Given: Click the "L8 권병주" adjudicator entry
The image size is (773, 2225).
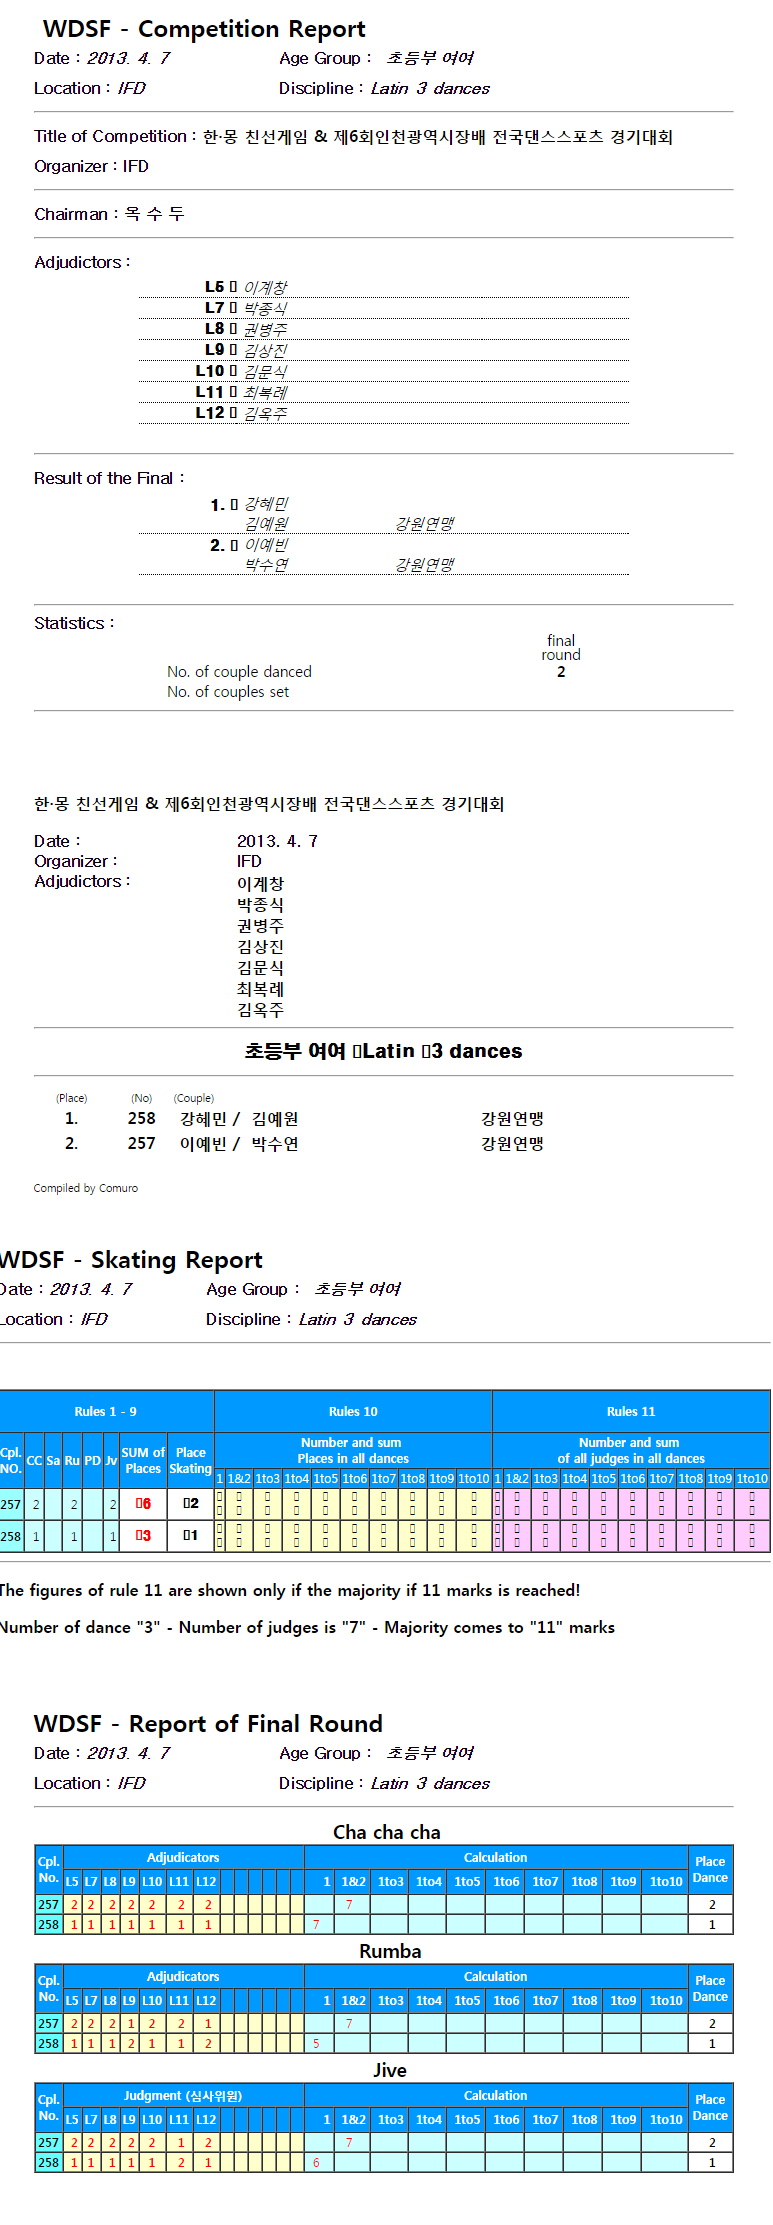Looking at the screenshot, I should tap(246, 329).
